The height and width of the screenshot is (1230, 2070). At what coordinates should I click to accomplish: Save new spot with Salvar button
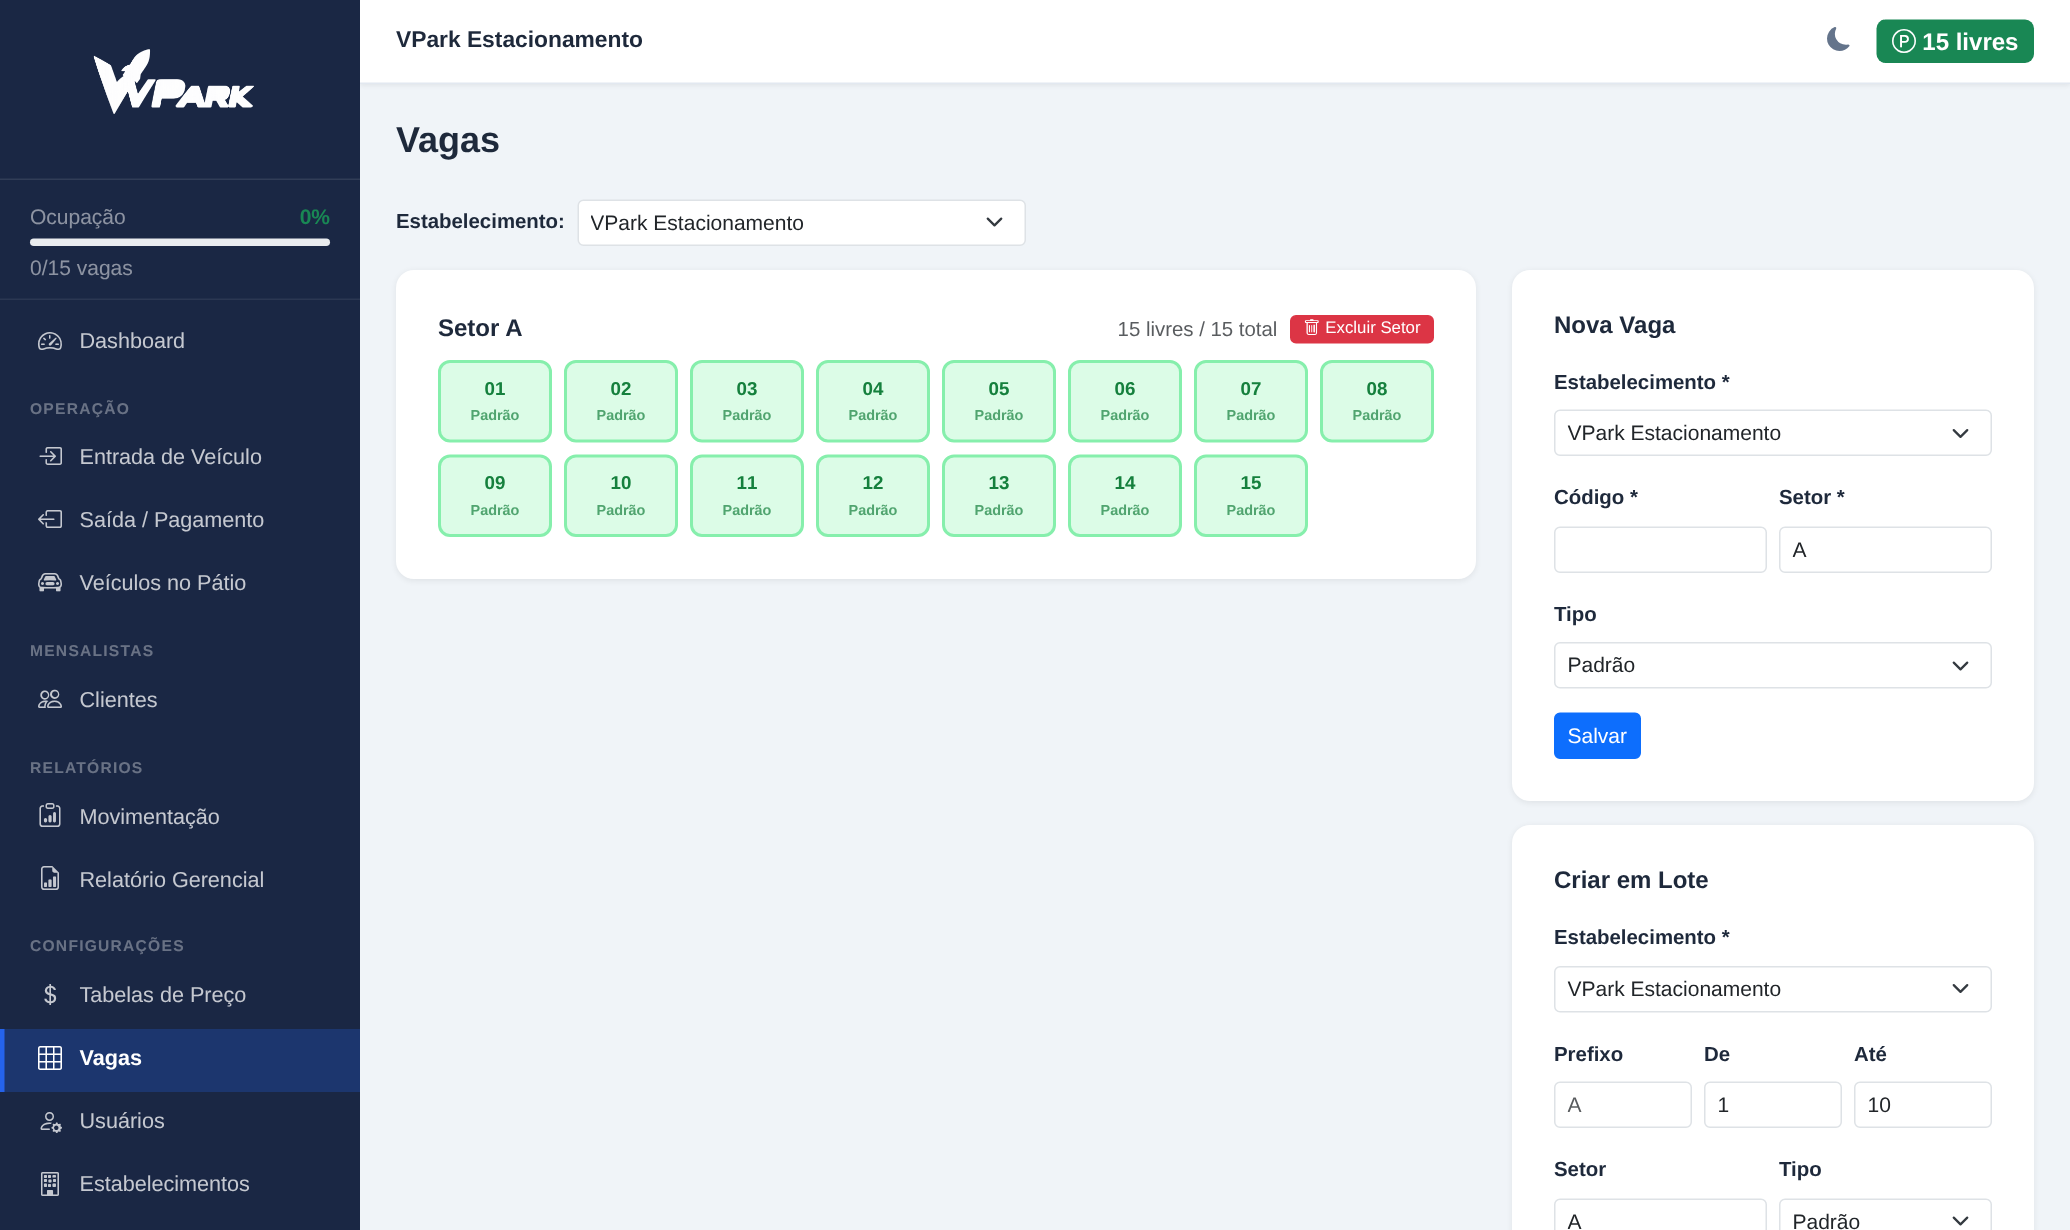(1597, 736)
